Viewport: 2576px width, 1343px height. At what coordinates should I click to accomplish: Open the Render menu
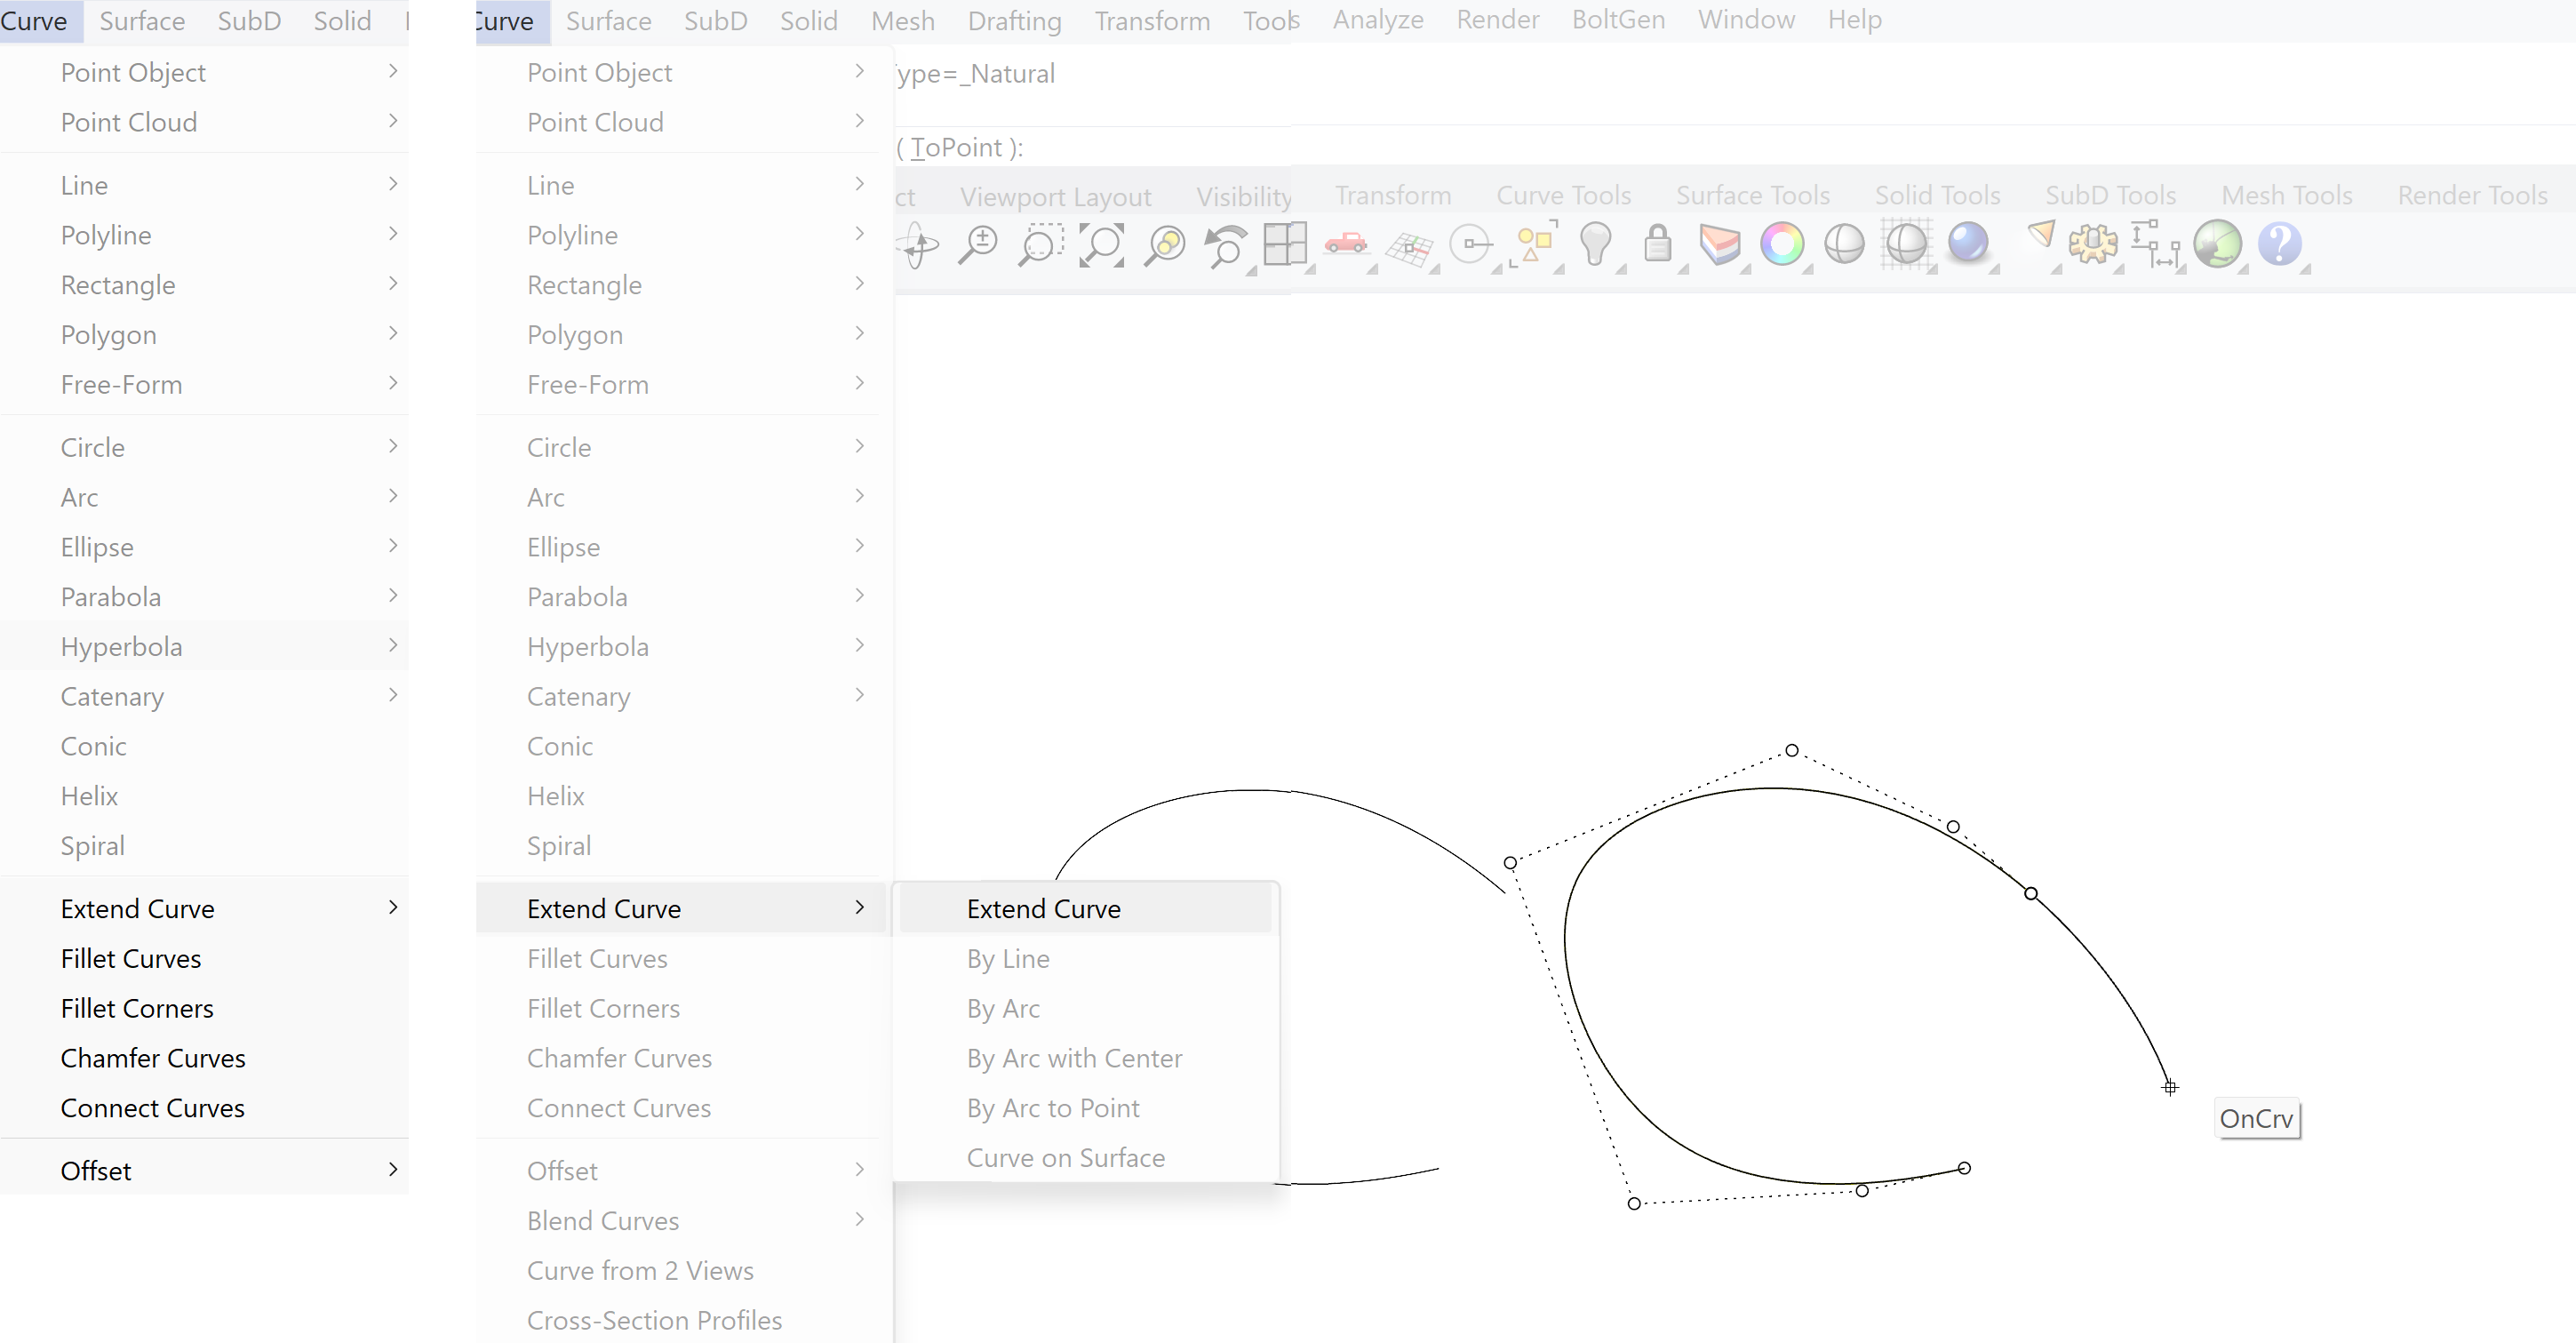[1498, 20]
